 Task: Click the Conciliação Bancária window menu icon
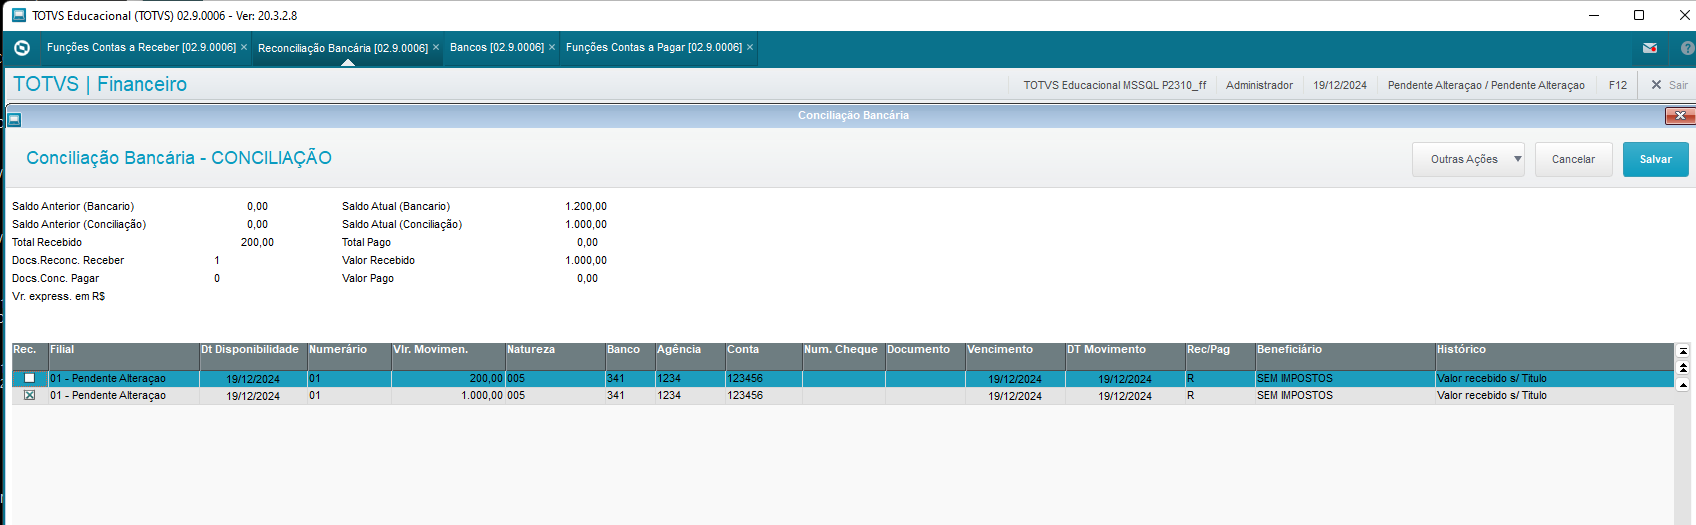coord(14,119)
